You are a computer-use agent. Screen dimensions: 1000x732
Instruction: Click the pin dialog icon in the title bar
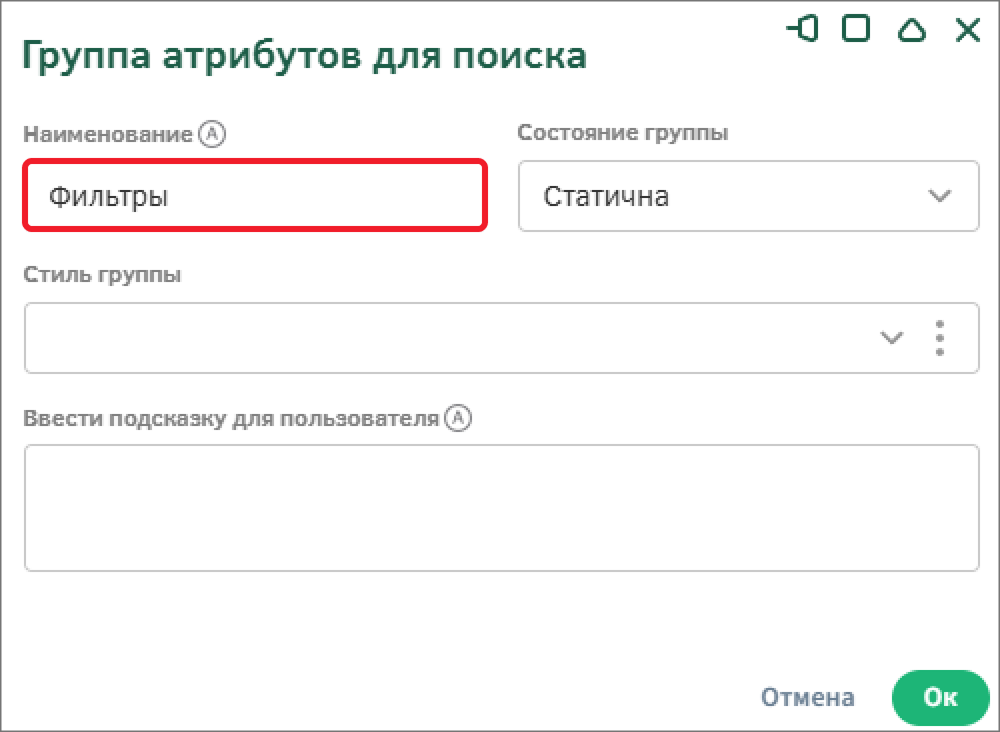(802, 29)
